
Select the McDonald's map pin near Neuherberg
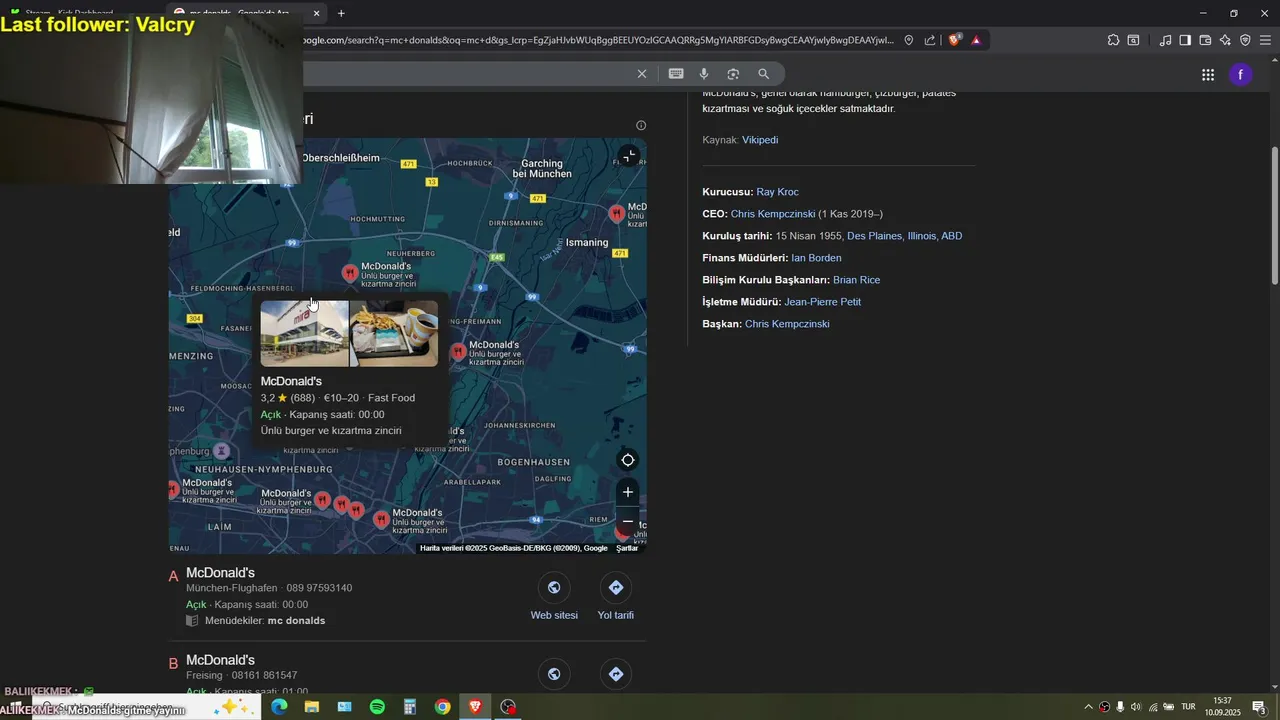(x=349, y=273)
